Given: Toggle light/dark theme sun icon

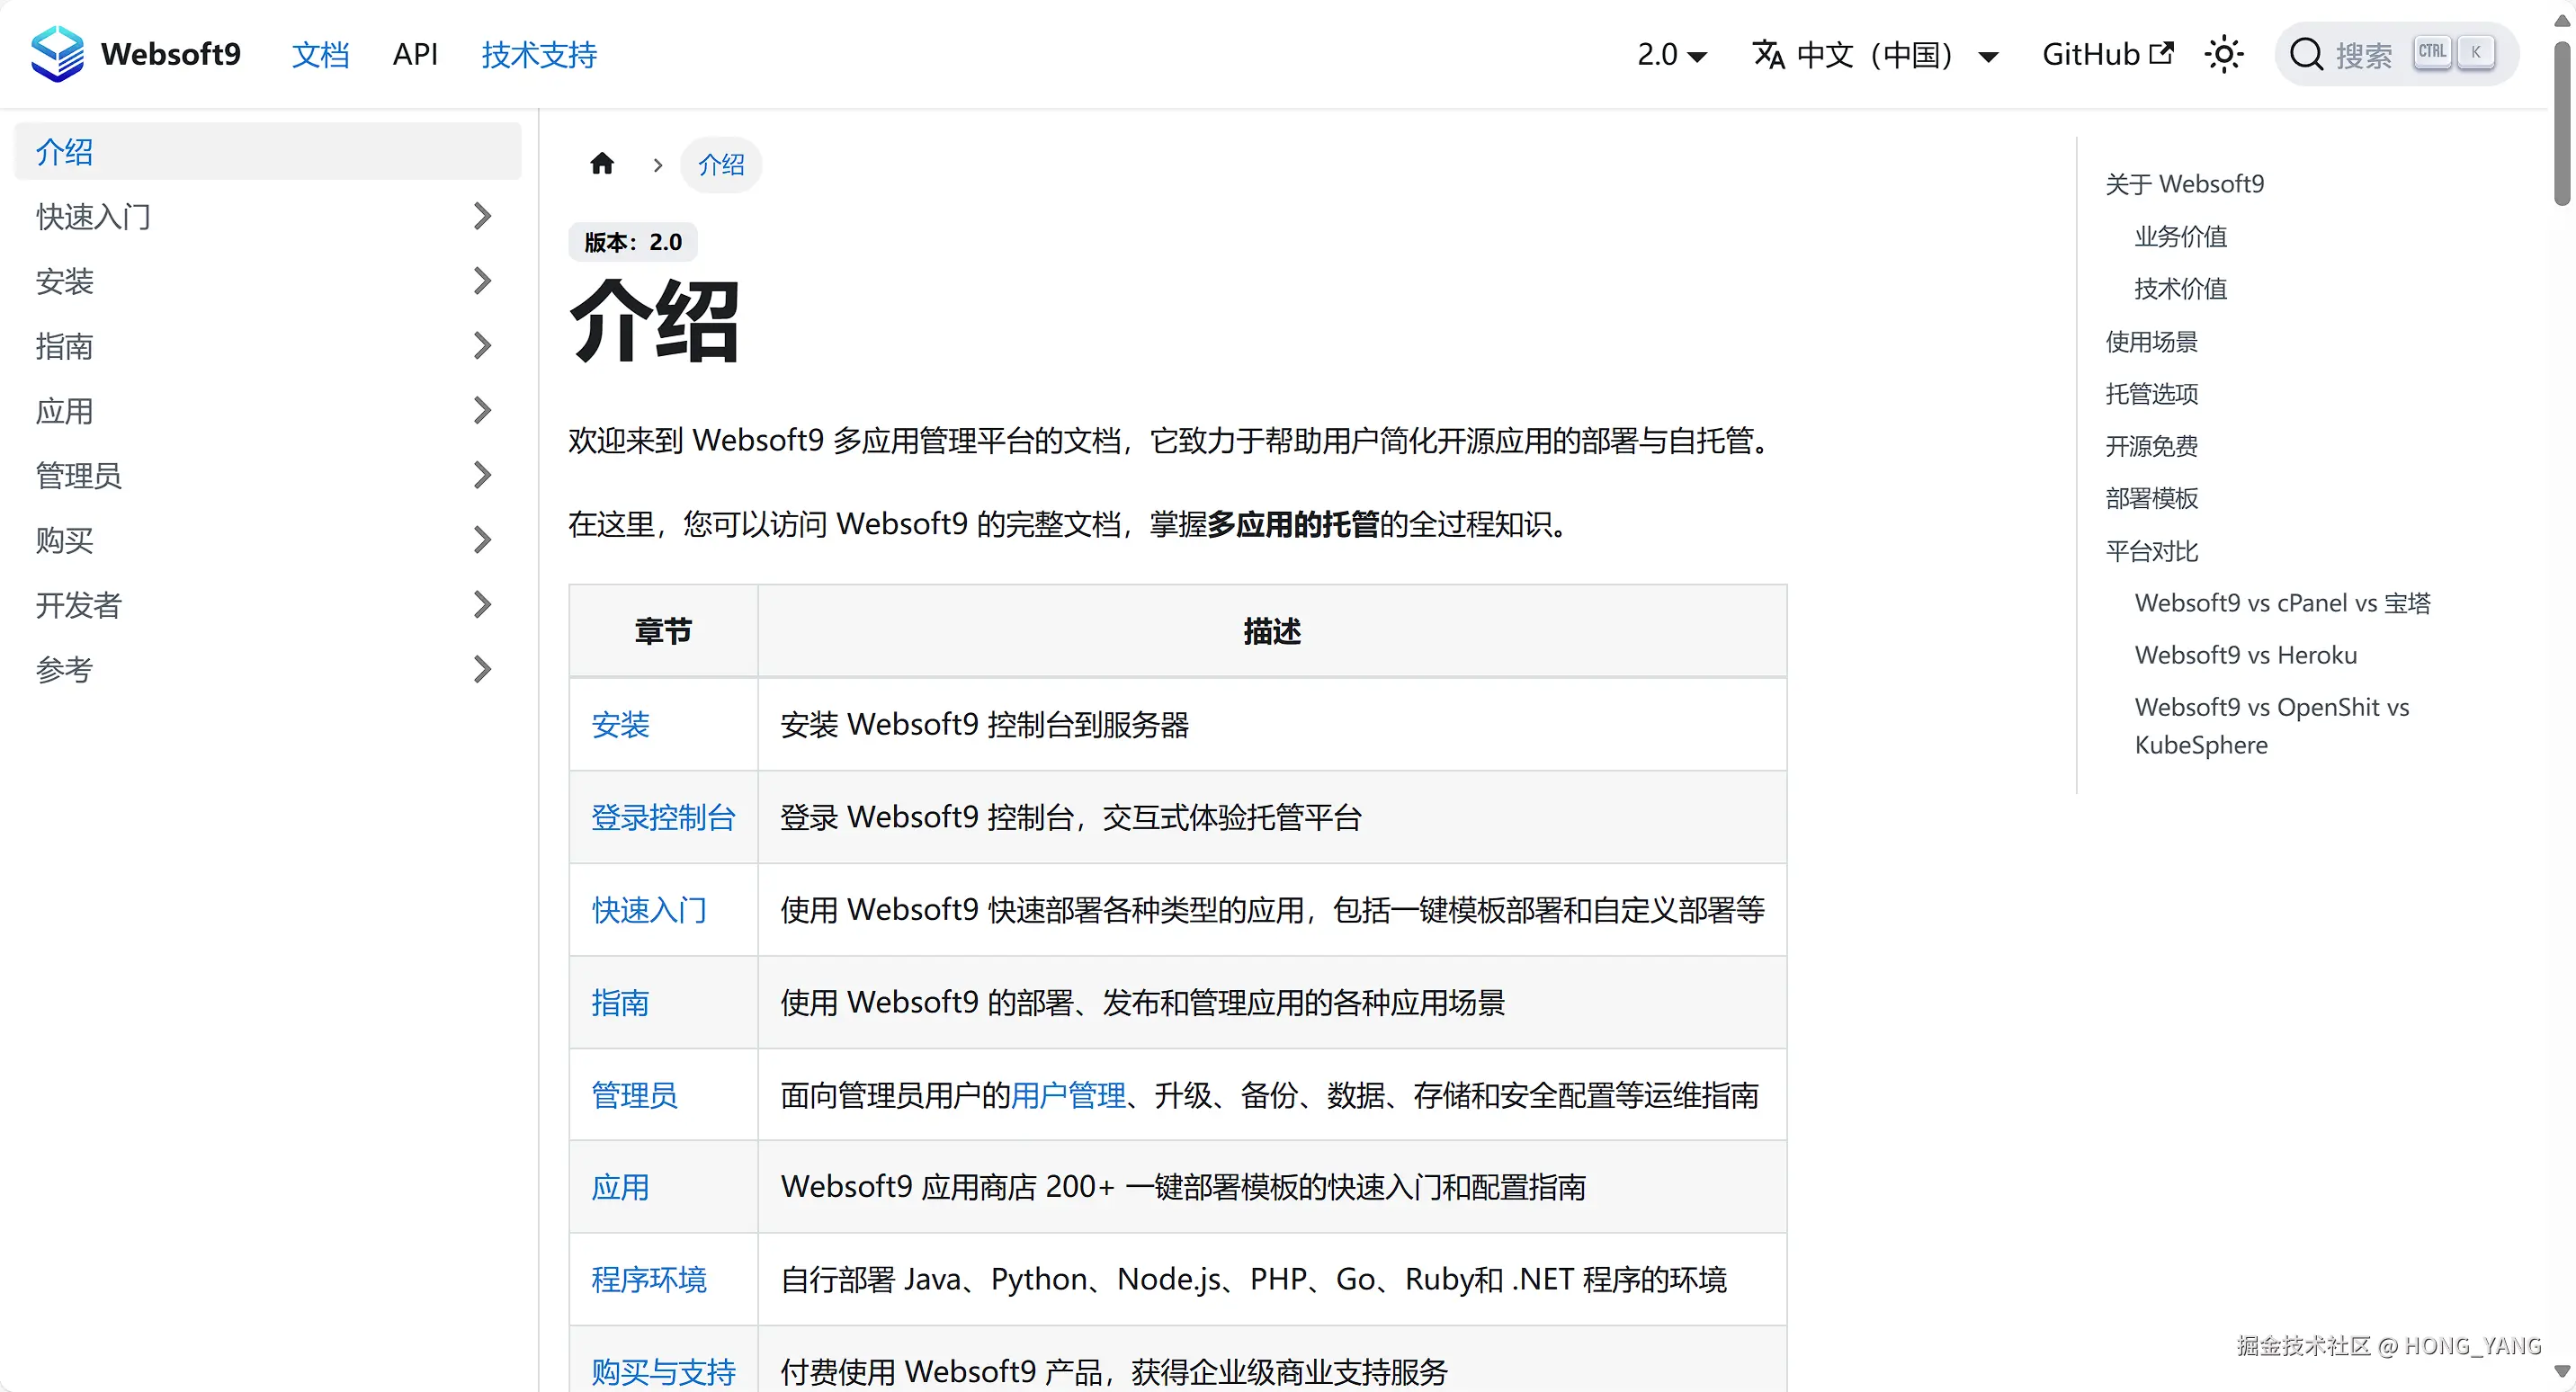Looking at the screenshot, I should pos(2224,54).
